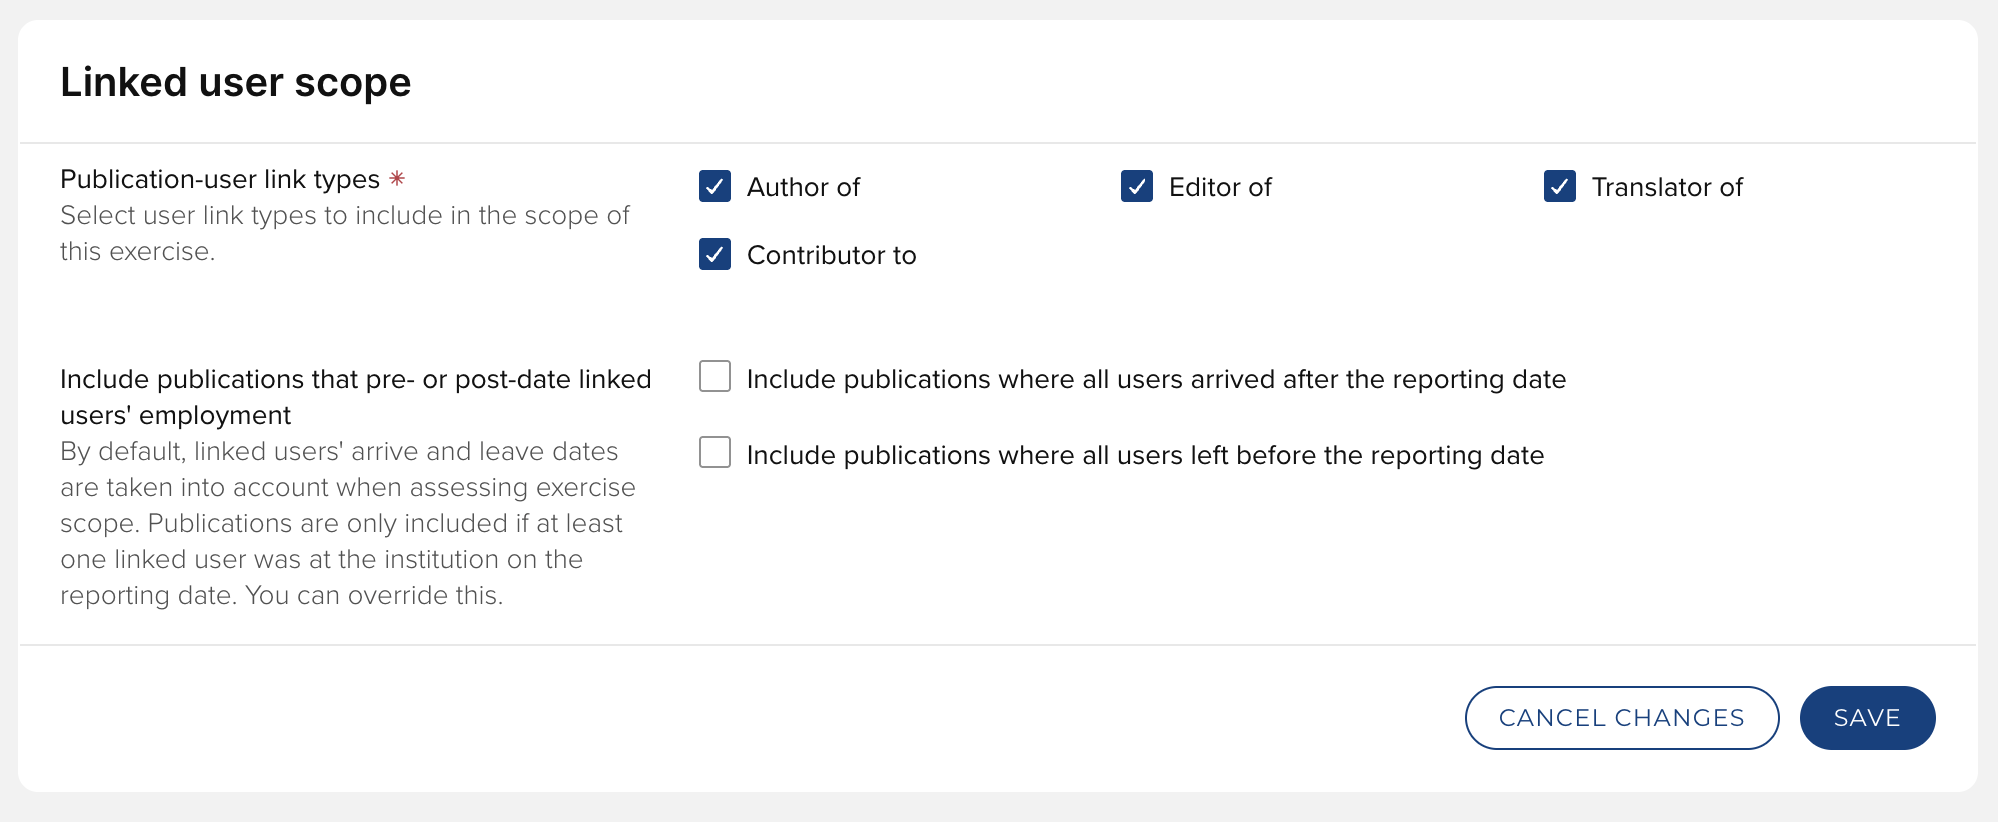Screen dimensions: 1998x822
Task: Click the 'arrived after the reporting date' label
Action: point(1156,379)
